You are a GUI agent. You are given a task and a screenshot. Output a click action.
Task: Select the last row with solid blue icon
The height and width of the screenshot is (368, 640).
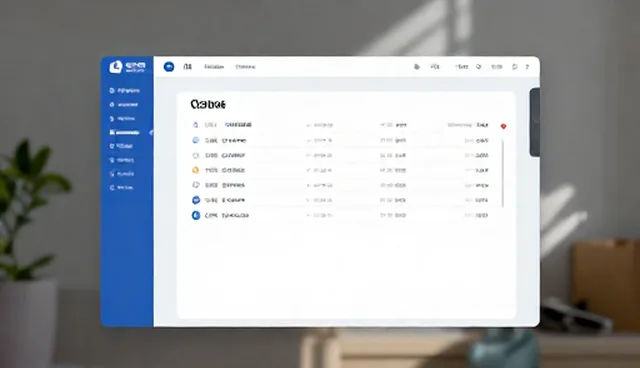click(x=340, y=215)
